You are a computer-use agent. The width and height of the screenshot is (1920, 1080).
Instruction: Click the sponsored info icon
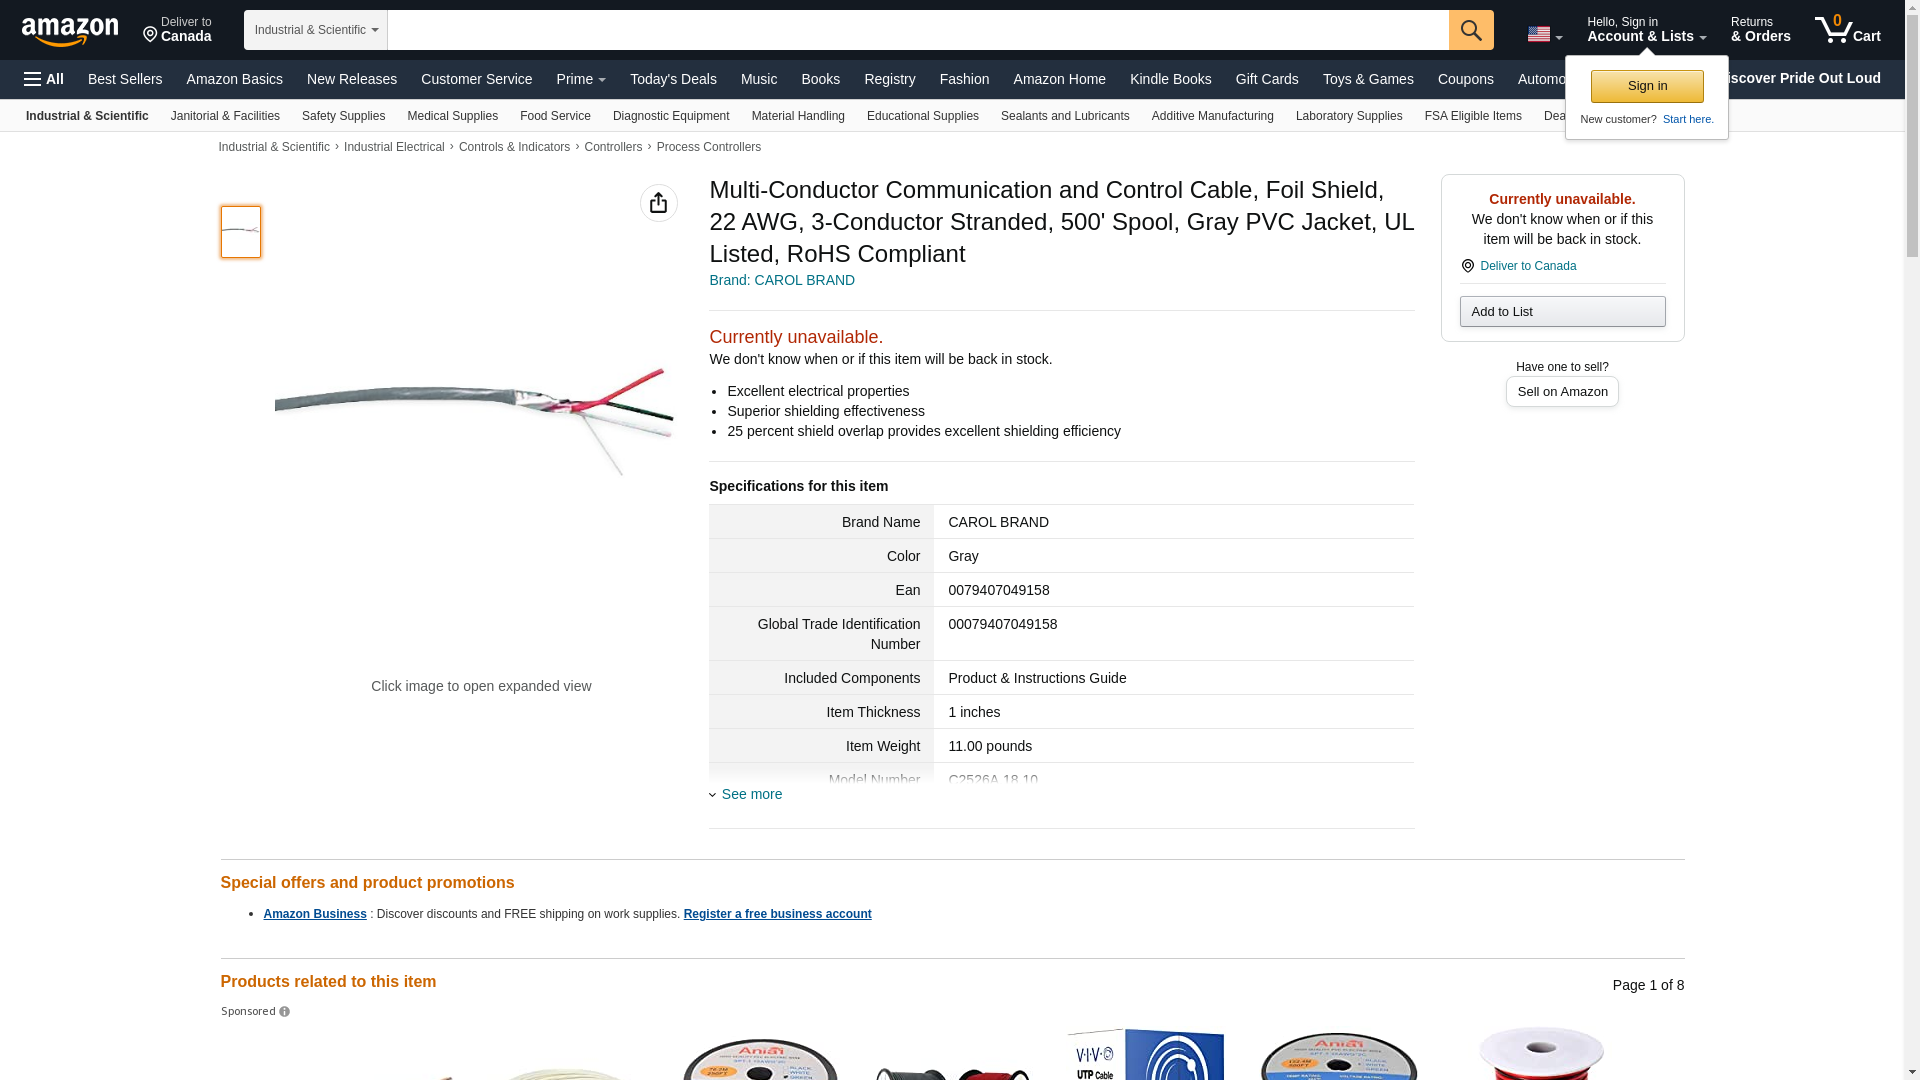coord(285,1012)
